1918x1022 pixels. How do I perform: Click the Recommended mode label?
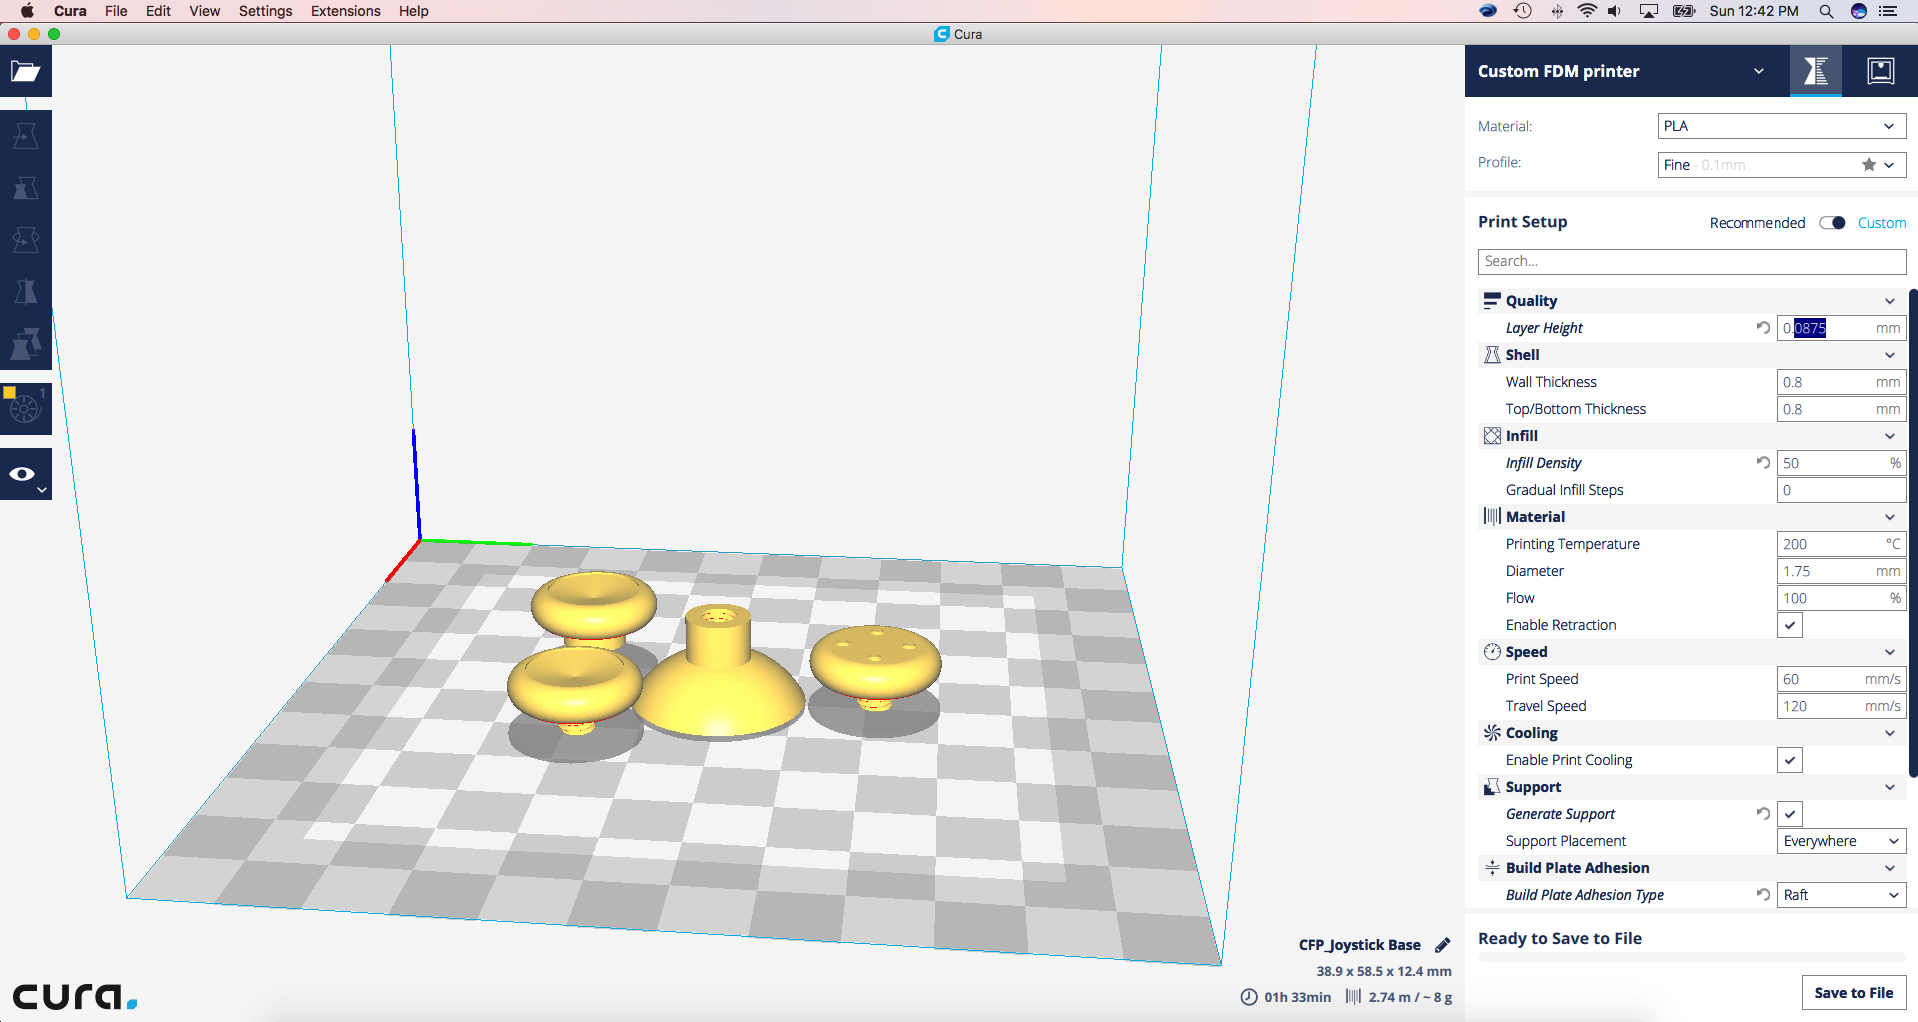[1757, 223]
